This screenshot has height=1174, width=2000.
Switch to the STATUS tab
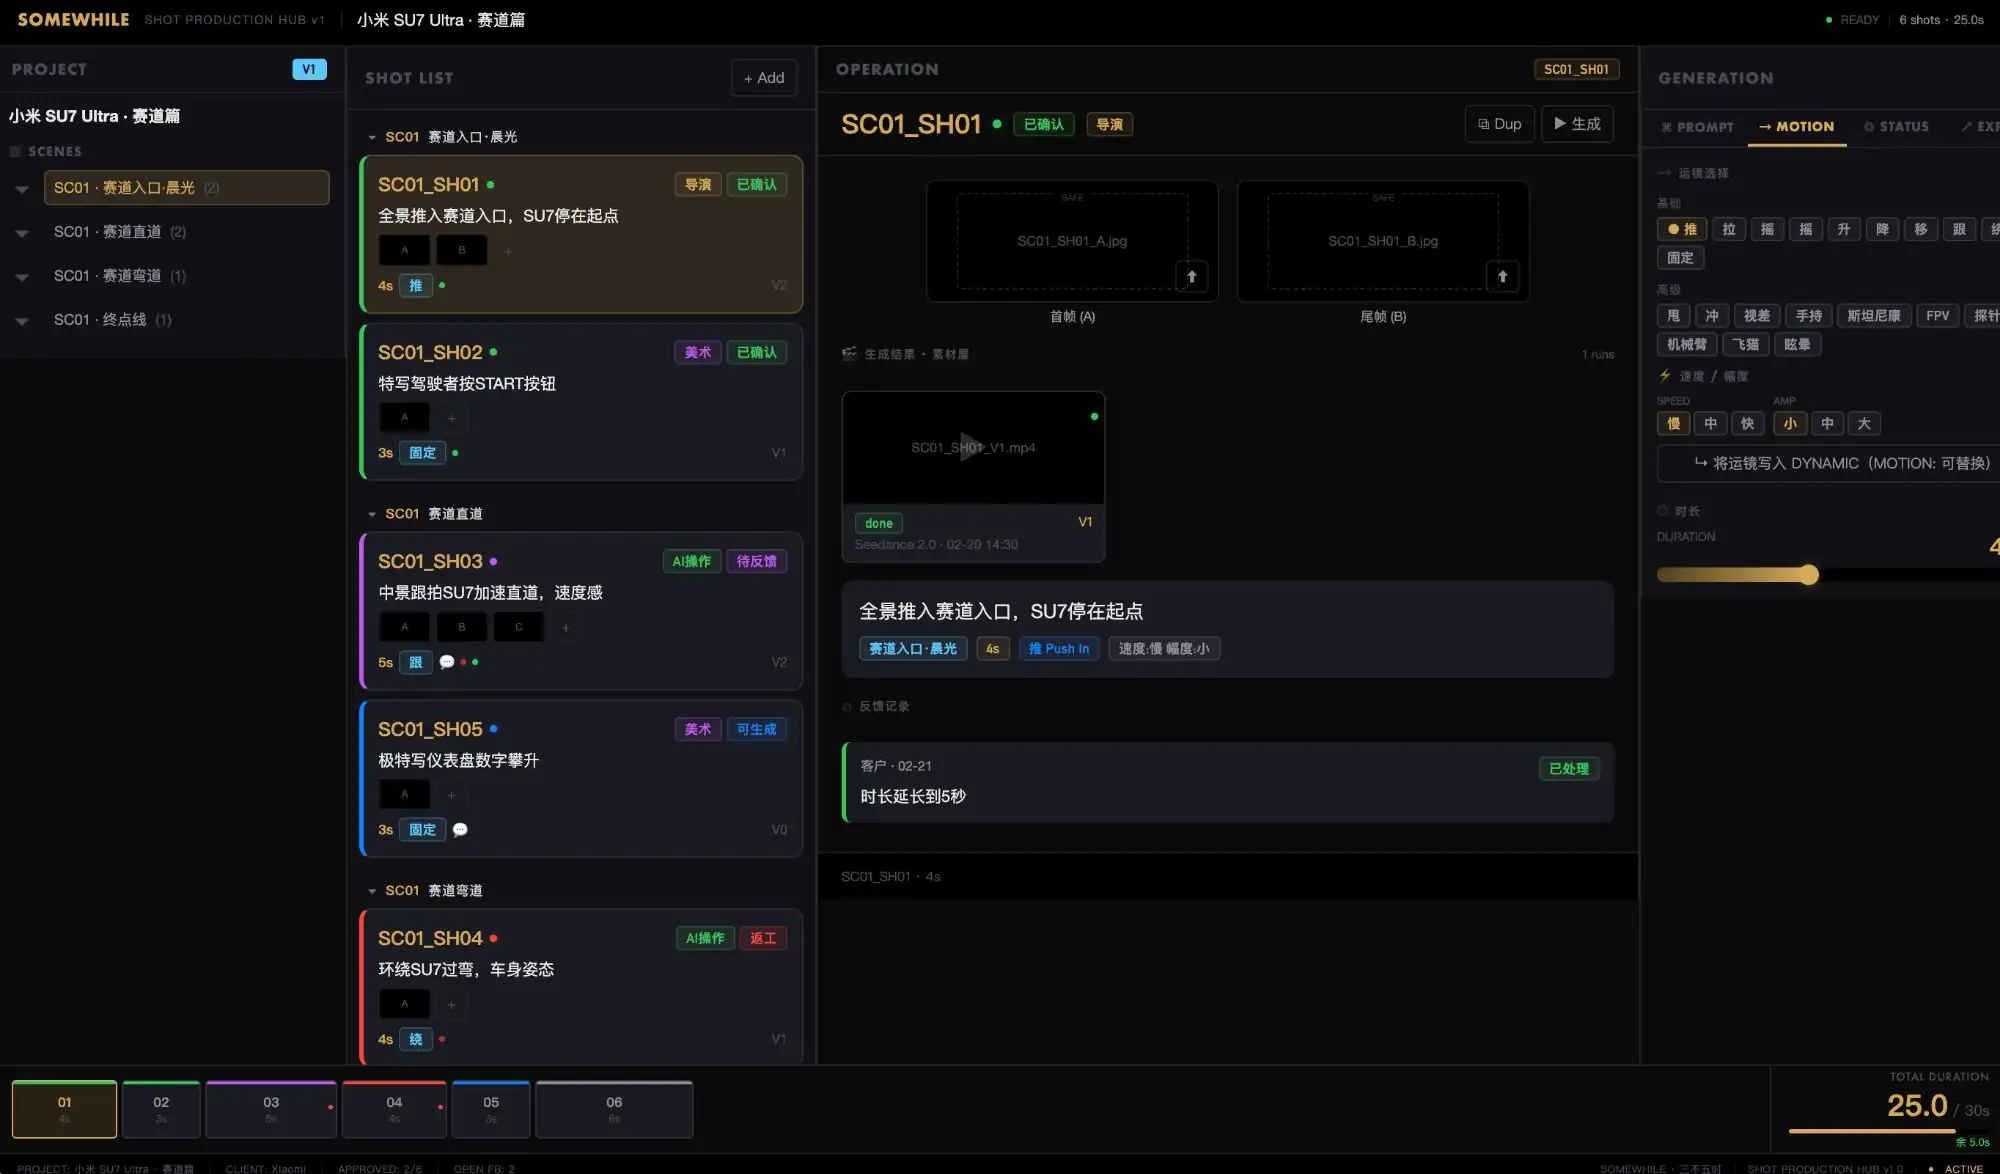[1897, 127]
